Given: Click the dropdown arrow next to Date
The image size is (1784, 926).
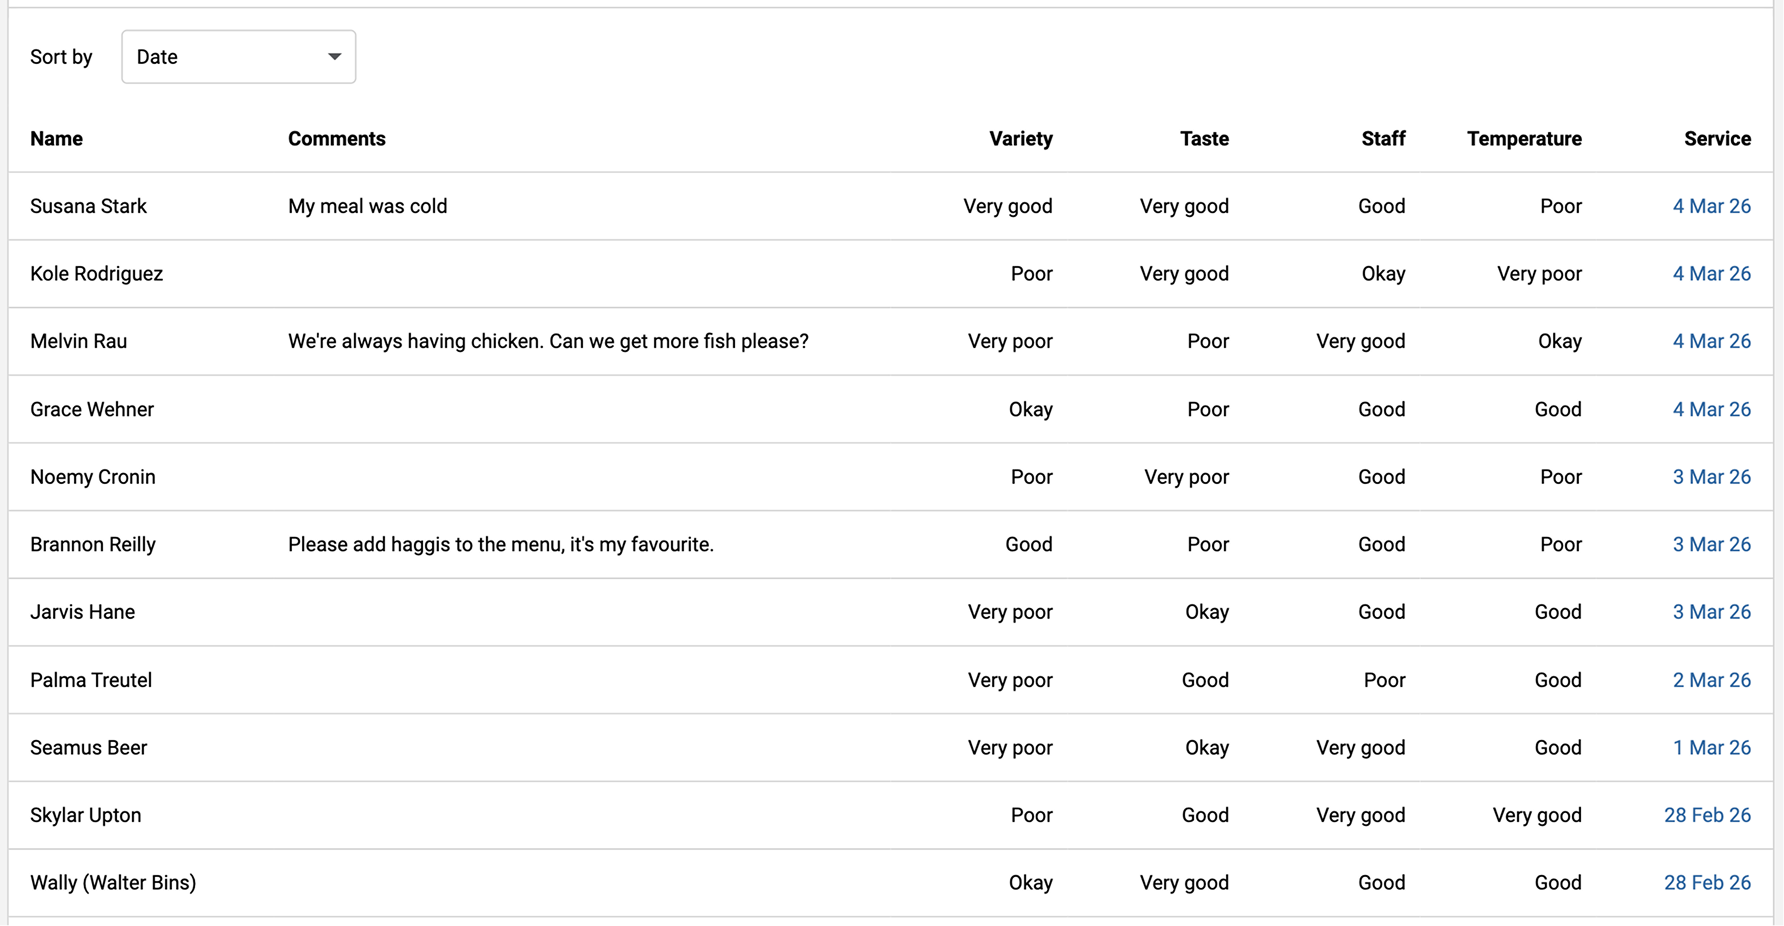Looking at the screenshot, I should (334, 57).
